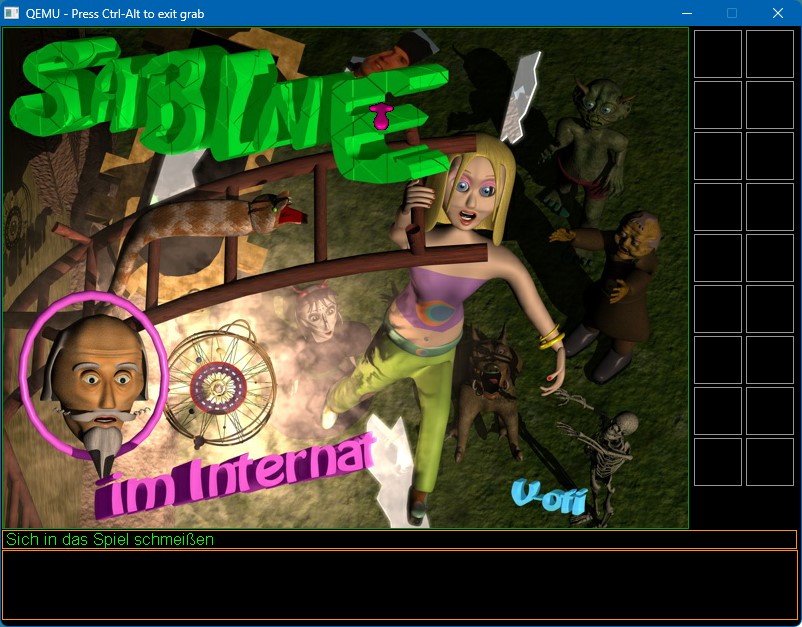Click the green goblin creature
Viewport: 802px width, 627px height.
point(588,148)
